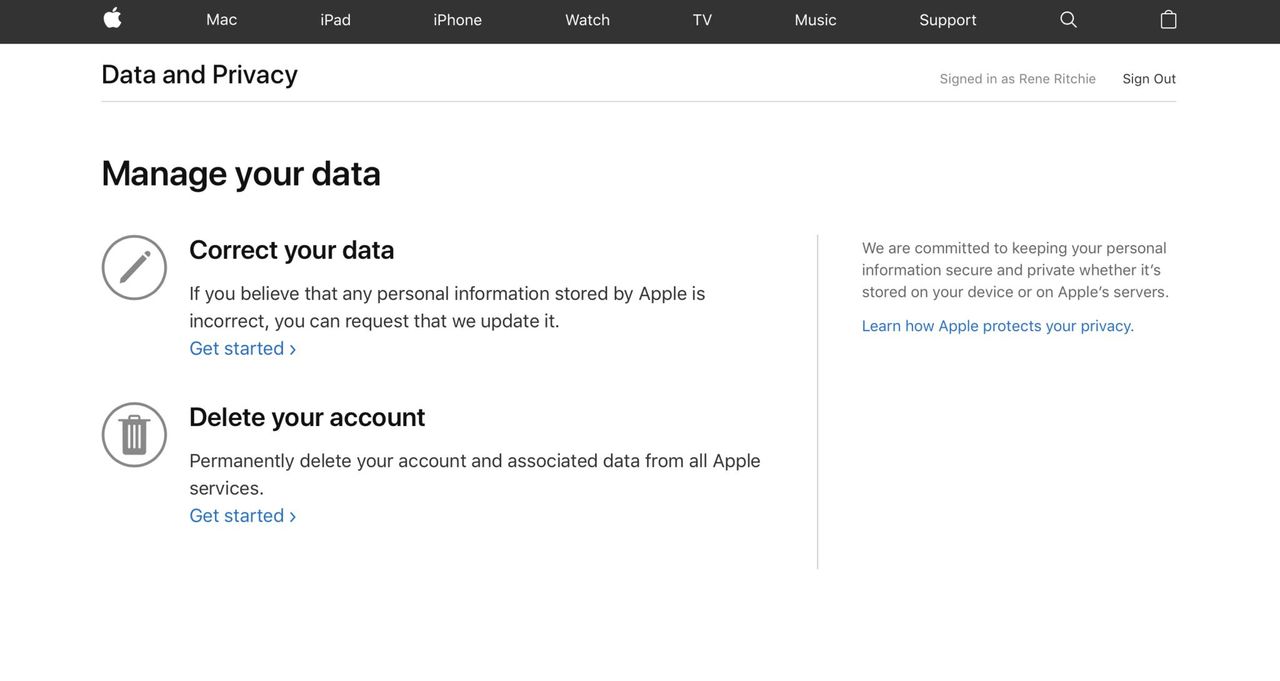Open the Watch menu item

tap(587, 20)
